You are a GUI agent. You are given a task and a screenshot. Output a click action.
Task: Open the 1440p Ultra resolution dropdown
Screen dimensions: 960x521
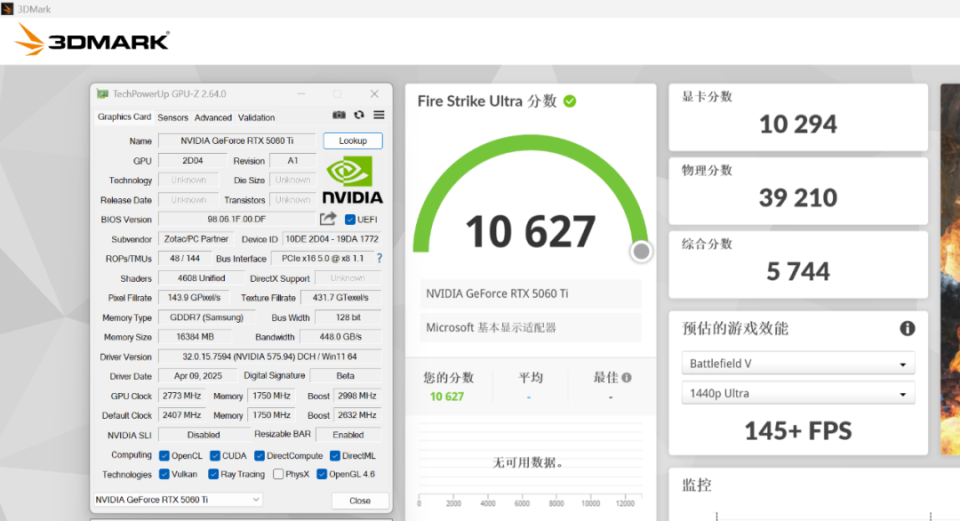coord(798,393)
